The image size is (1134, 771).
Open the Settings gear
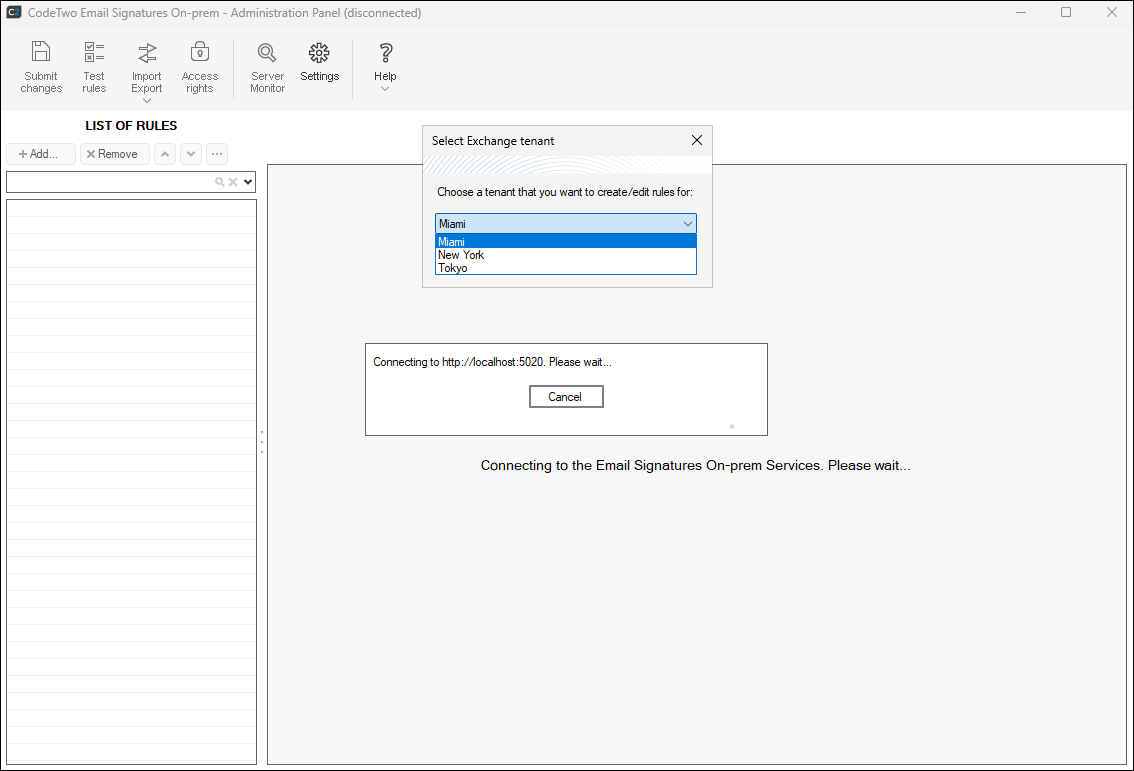[319, 62]
